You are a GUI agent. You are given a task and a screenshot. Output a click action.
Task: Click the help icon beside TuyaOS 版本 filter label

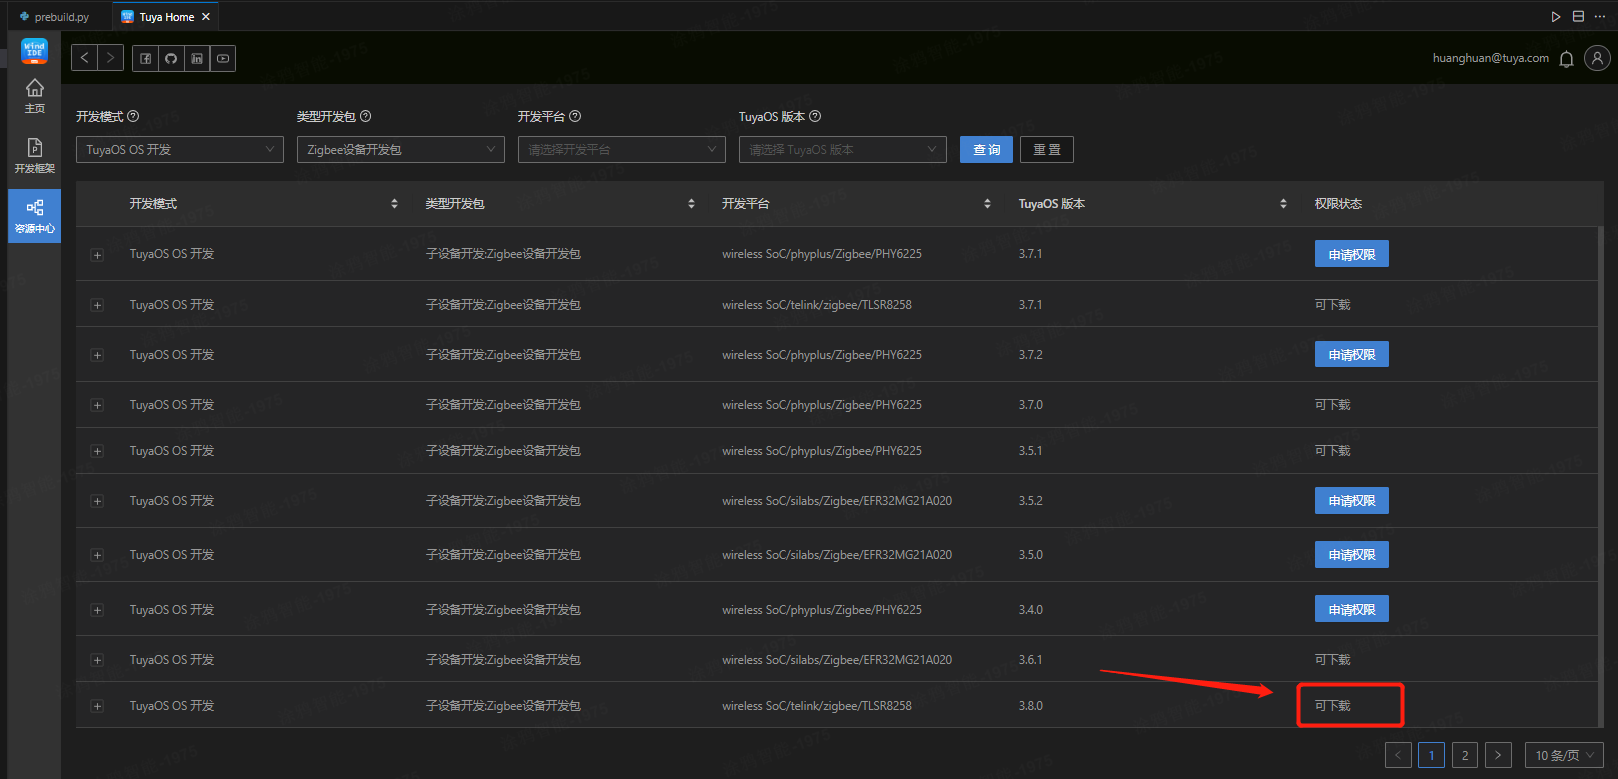[815, 116]
